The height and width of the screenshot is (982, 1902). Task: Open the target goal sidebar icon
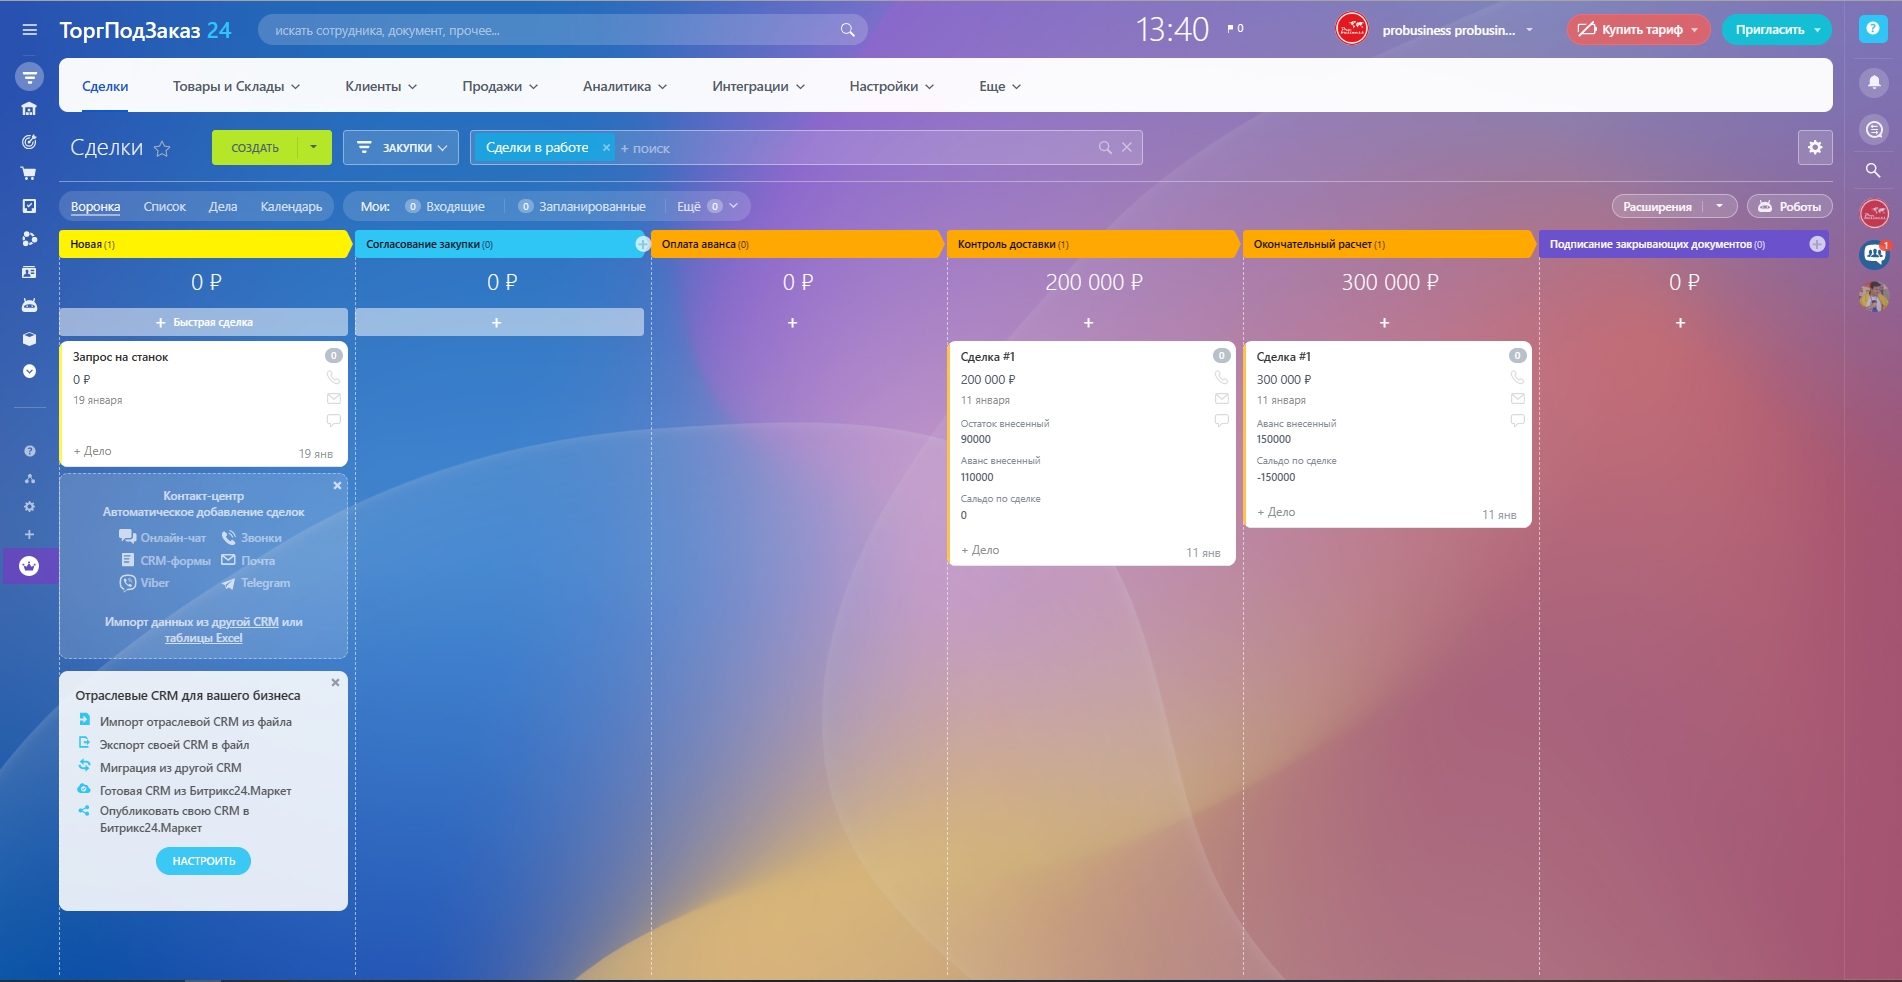[29, 142]
